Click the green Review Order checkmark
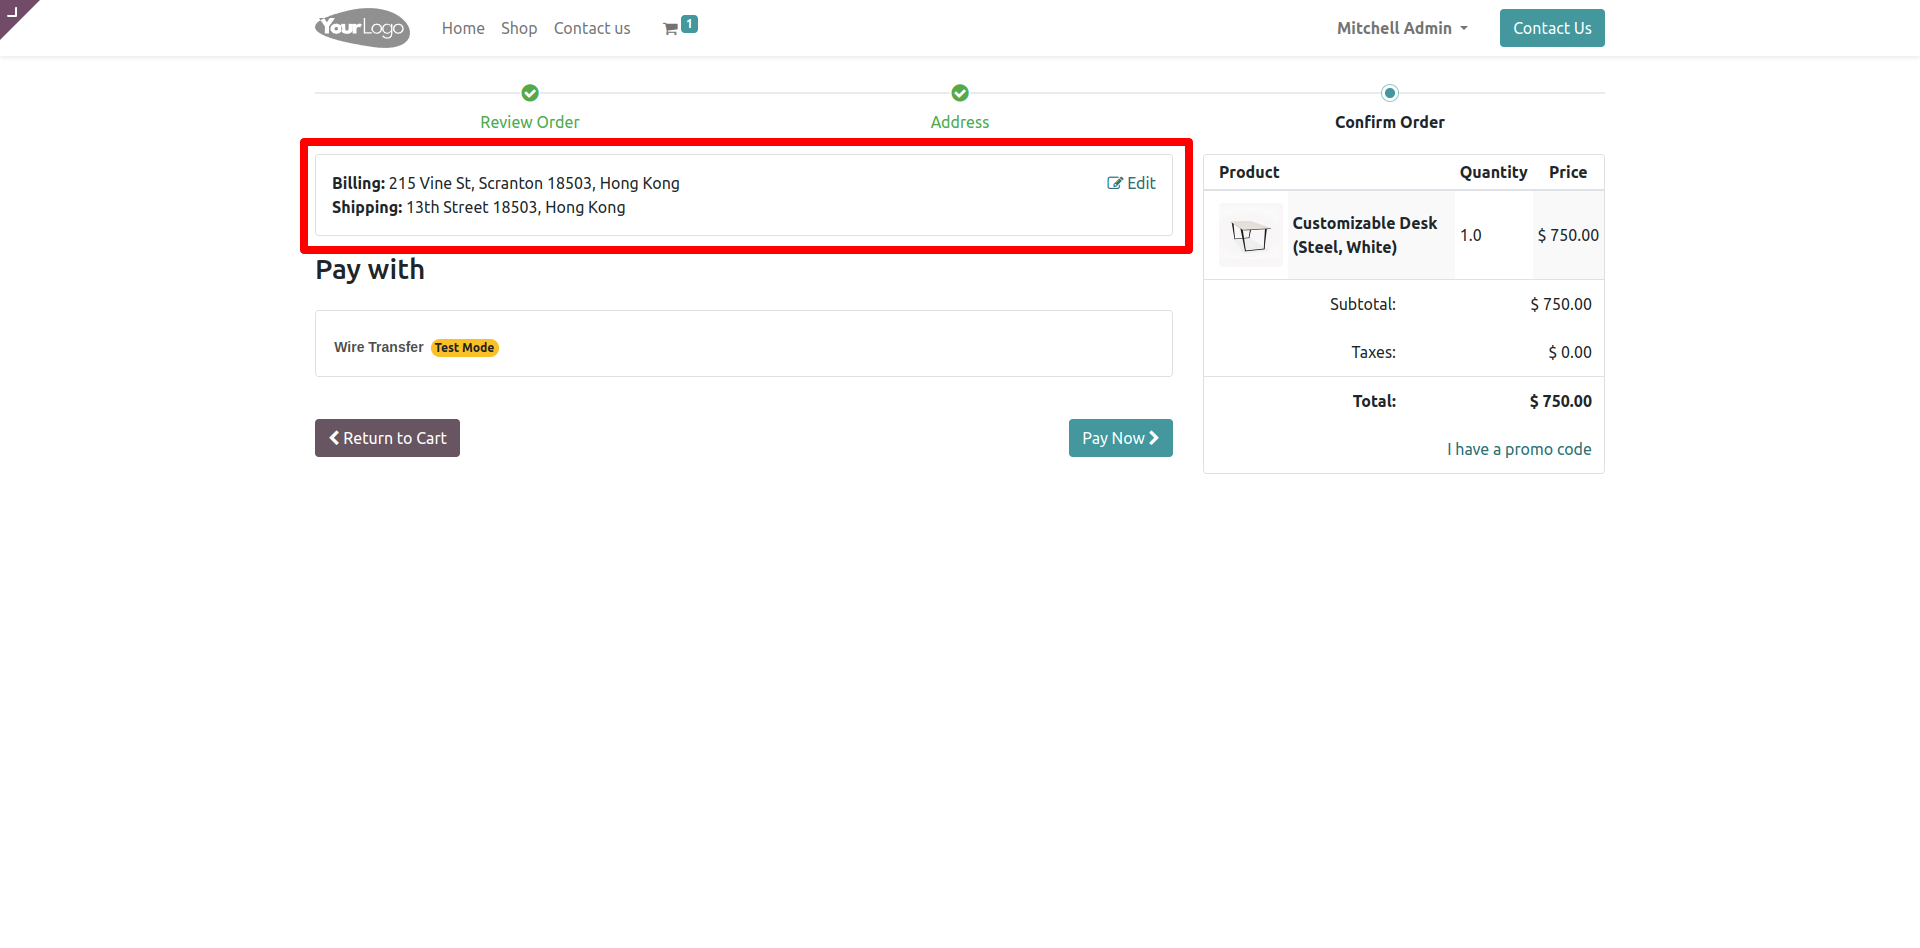This screenshot has height=948, width=1920. pos(530,93)
